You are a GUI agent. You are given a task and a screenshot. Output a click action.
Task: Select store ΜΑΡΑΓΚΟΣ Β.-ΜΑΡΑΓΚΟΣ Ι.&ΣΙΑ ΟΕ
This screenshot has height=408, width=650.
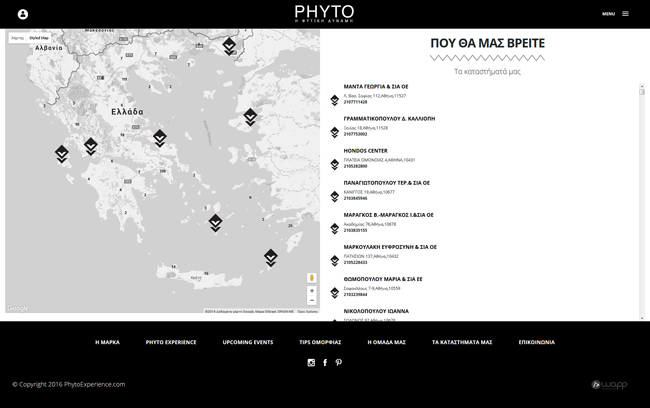coord(388,215)
